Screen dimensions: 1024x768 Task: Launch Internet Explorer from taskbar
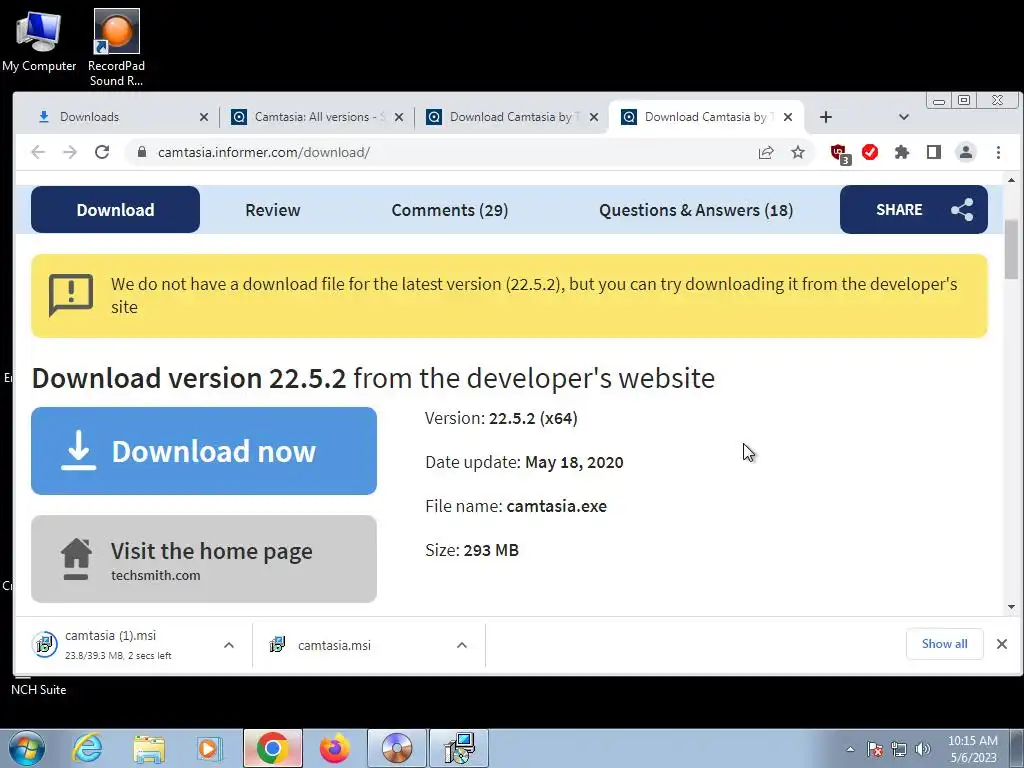pos(88,748)
